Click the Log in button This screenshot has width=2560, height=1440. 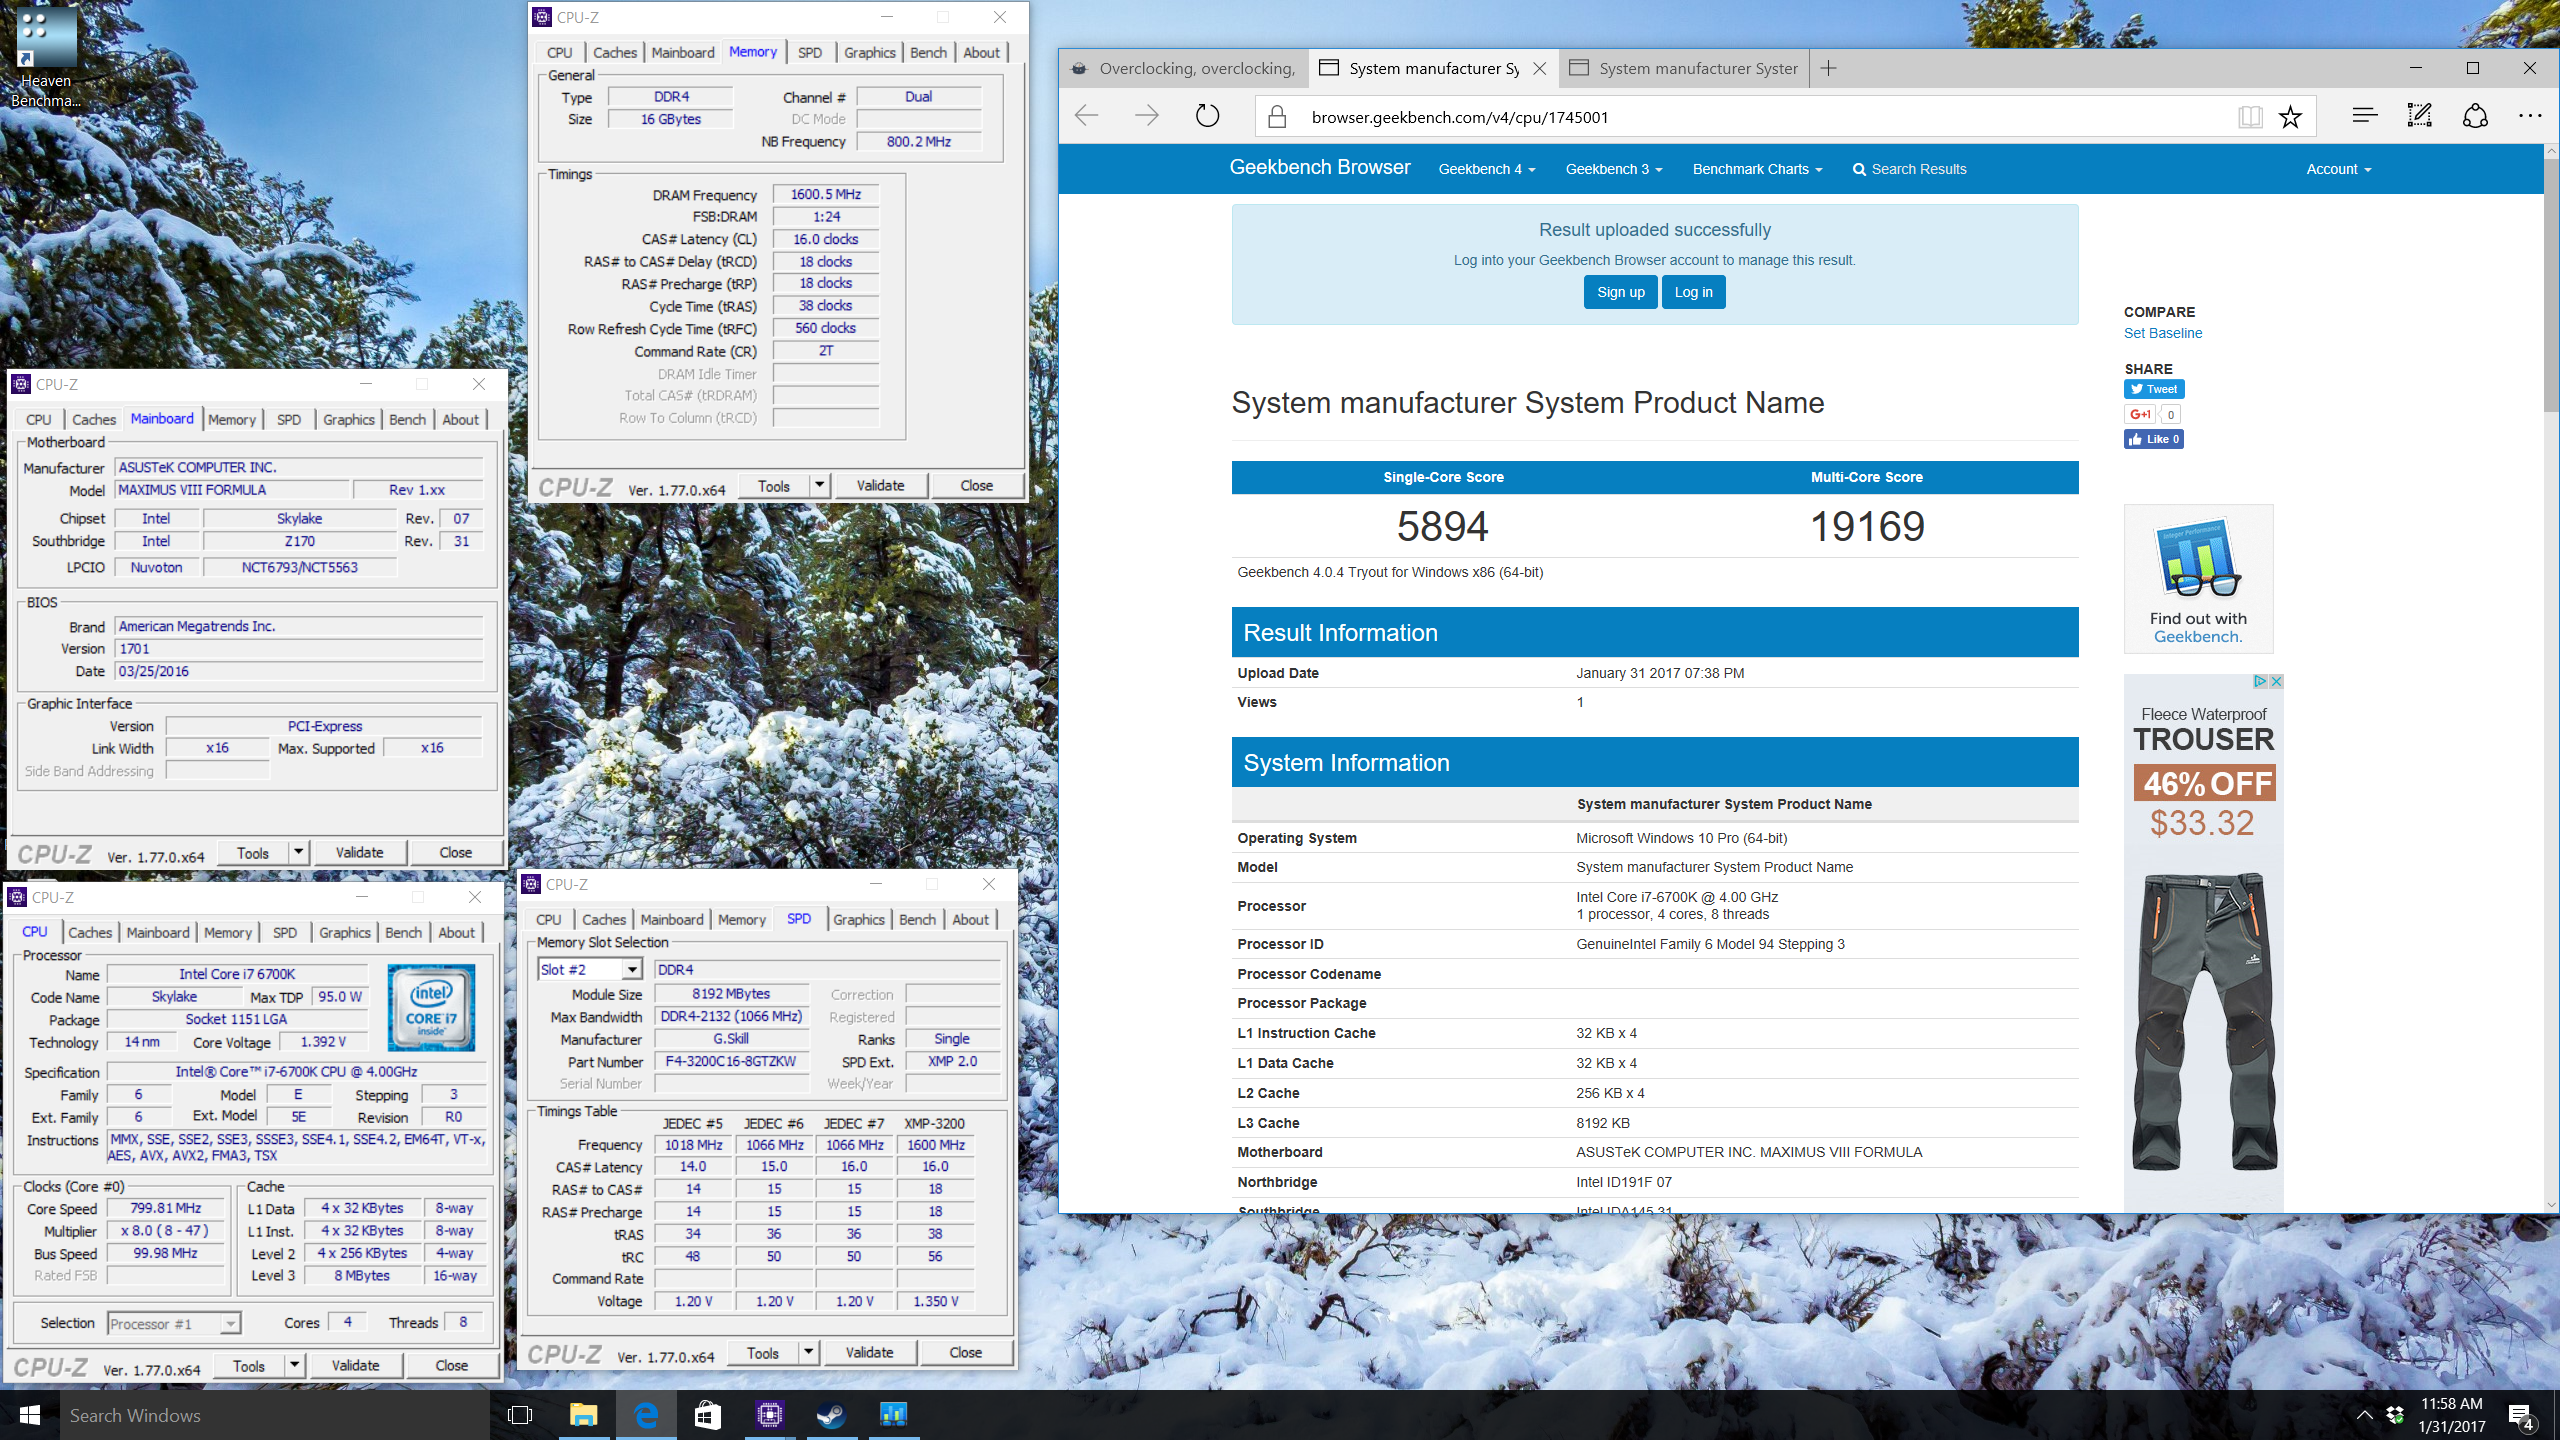1693,292
